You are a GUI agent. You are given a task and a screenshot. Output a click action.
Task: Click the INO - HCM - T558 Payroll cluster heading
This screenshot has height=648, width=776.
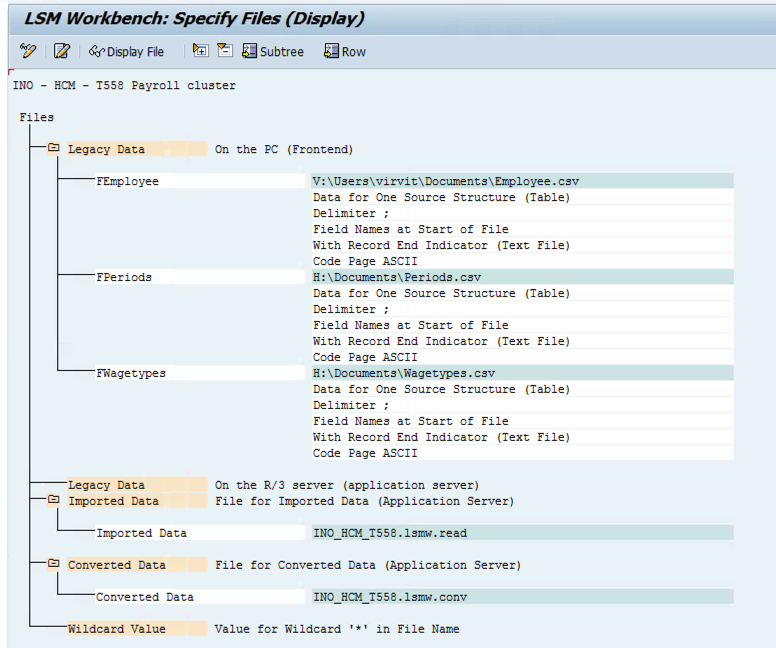point(124,85)
